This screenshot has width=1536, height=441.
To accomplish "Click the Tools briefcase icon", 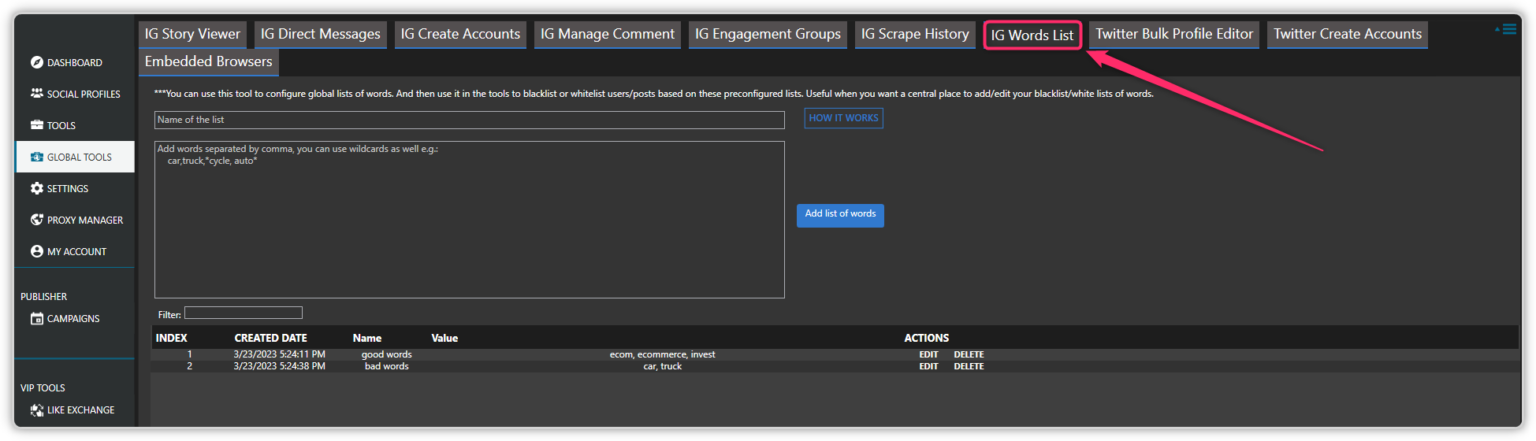I will [x=37, y=126].
